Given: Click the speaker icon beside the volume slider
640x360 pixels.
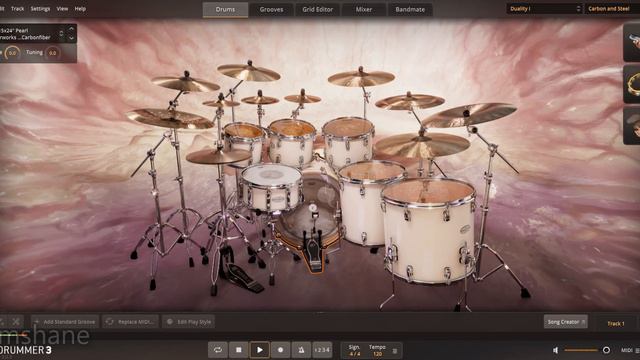Looking at the screenshot, I should tap(556, 350).
